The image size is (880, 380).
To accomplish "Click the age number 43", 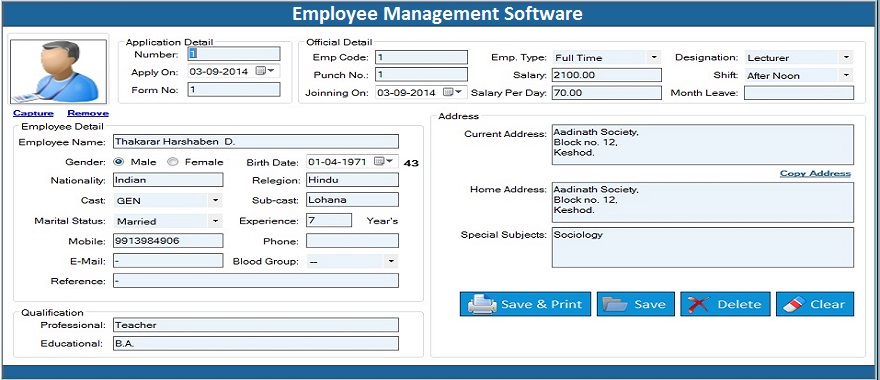I will click(x=411, y=163).
